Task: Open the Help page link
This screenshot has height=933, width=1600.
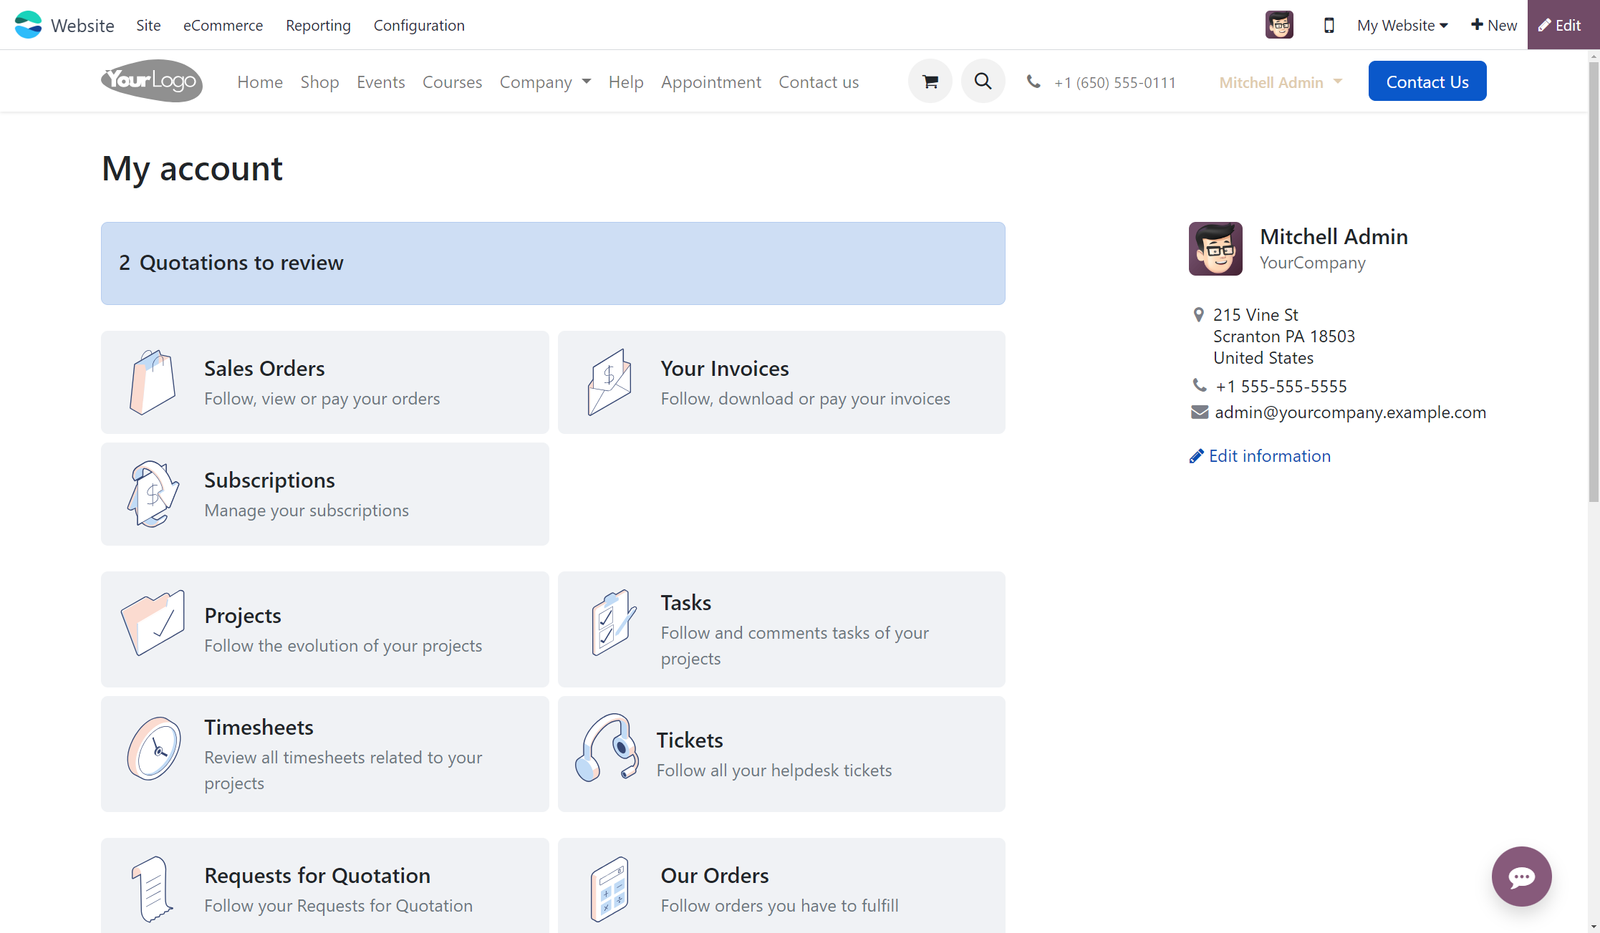Action: tap(626, 82)
